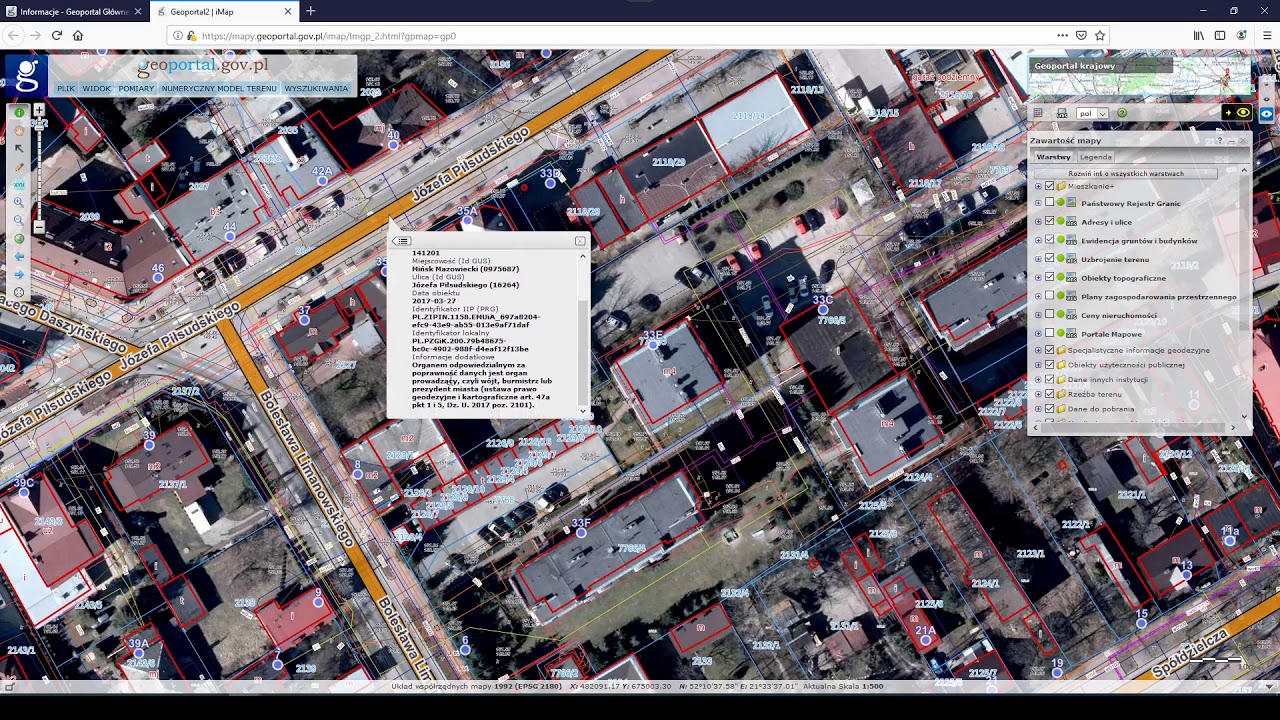
Task: Click 'Rozwiń inf. o wszystkich warstwach' button
Action: [x=1126, y=174]
